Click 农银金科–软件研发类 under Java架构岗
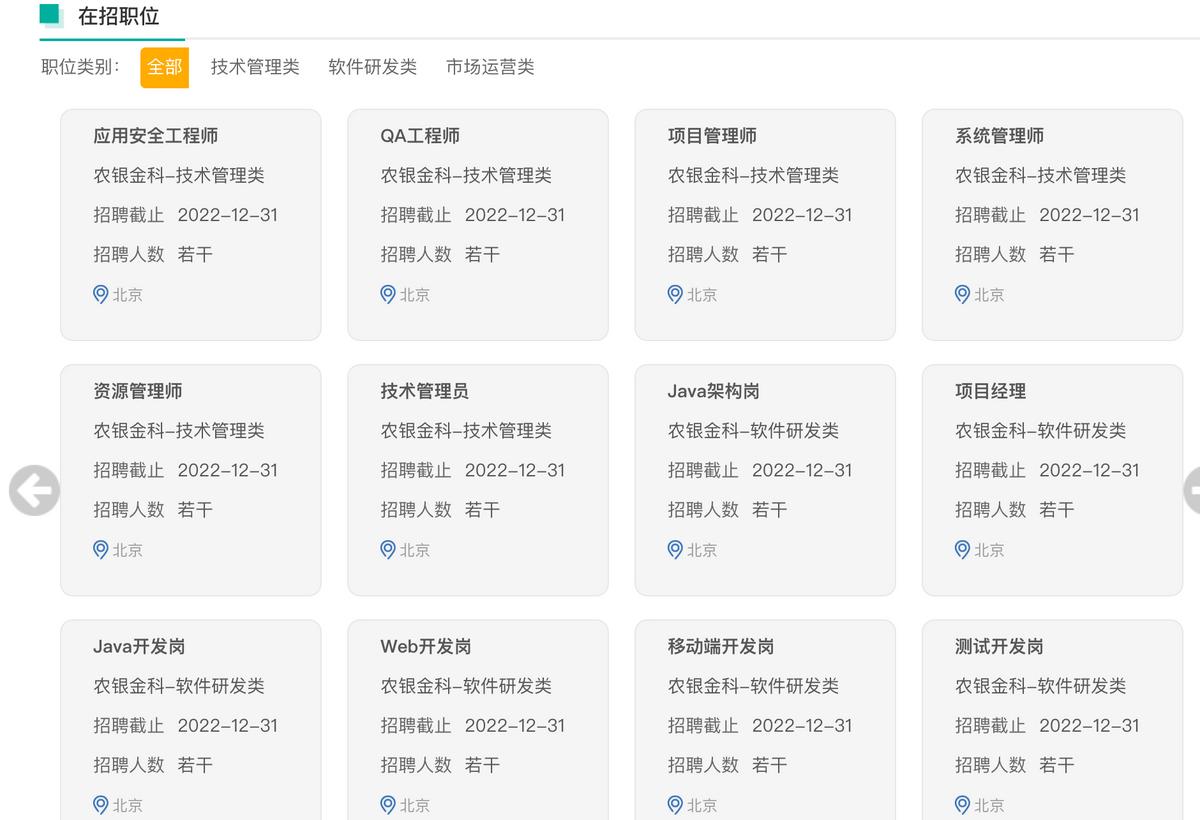Viewport: 1200px width, 820px height. [x=753, y=430]
